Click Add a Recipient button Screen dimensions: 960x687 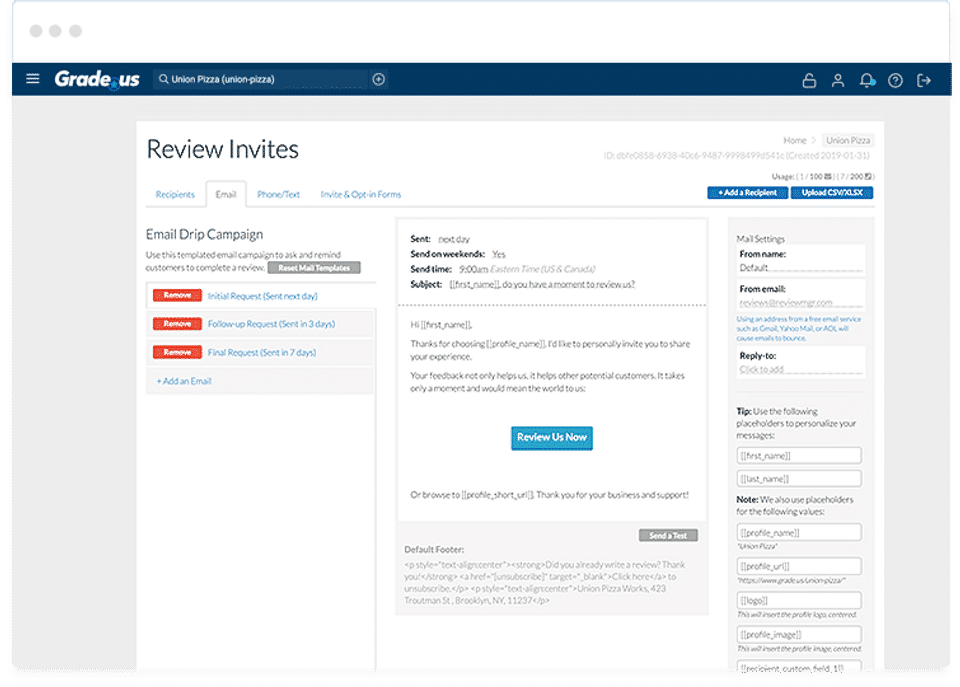748,192
